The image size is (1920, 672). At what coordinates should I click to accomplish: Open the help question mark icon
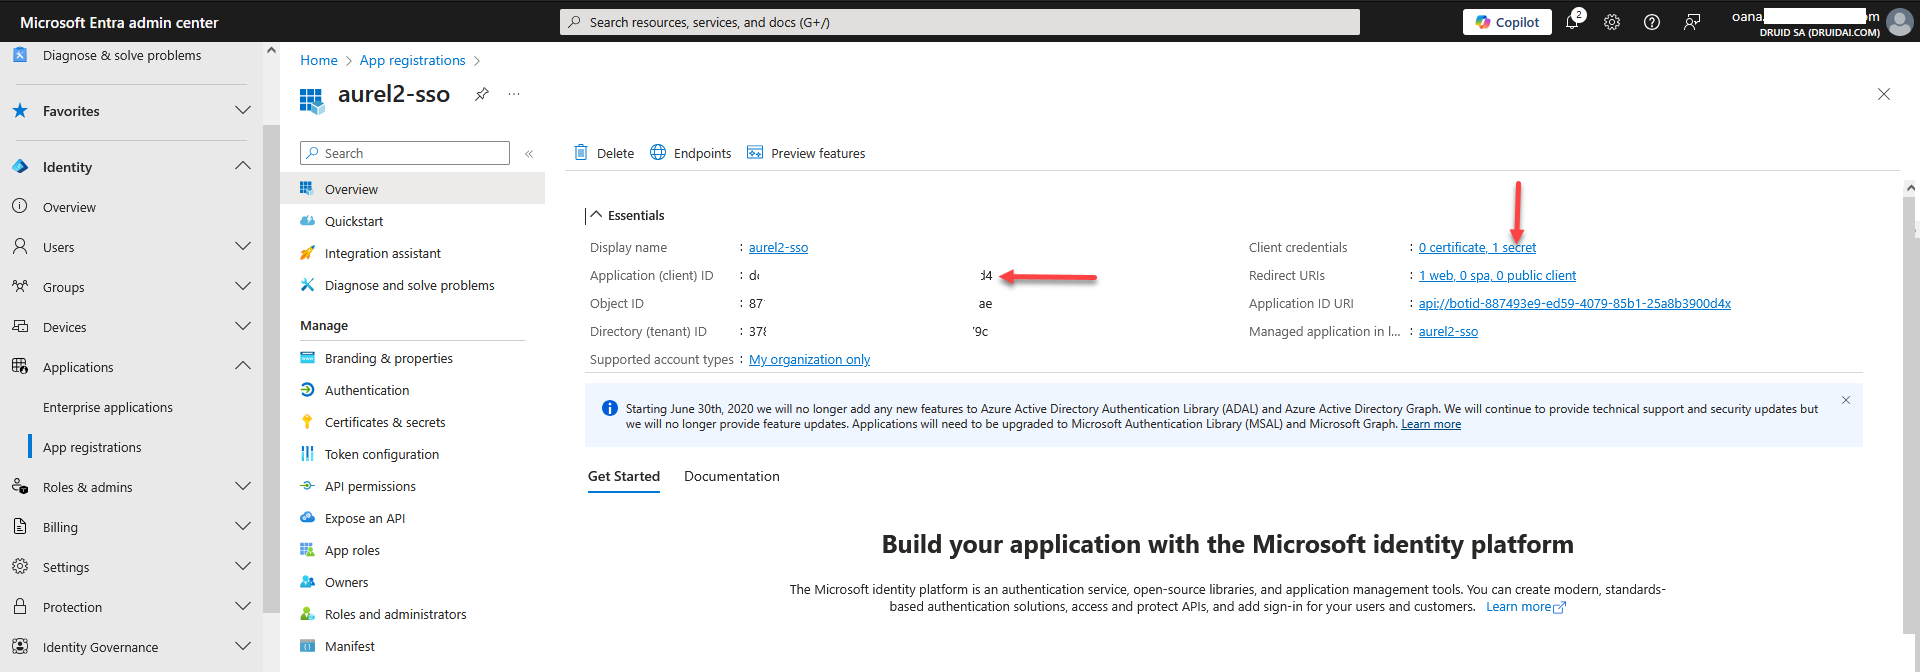tap(1652, 22)
